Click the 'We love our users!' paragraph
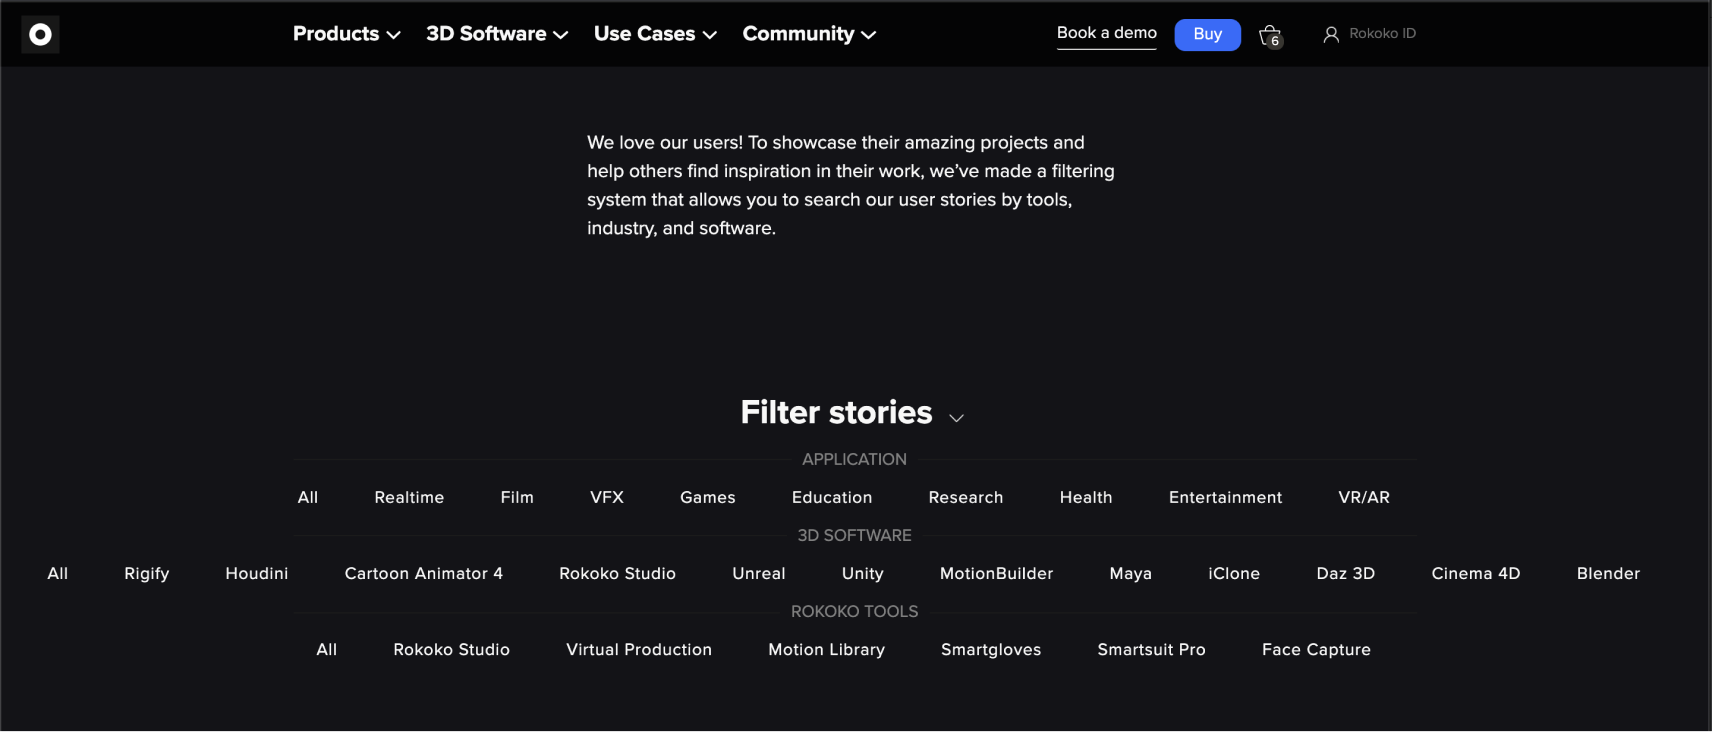The height and width of the screenshot is (732, 1712). click(x=851, y=186)
